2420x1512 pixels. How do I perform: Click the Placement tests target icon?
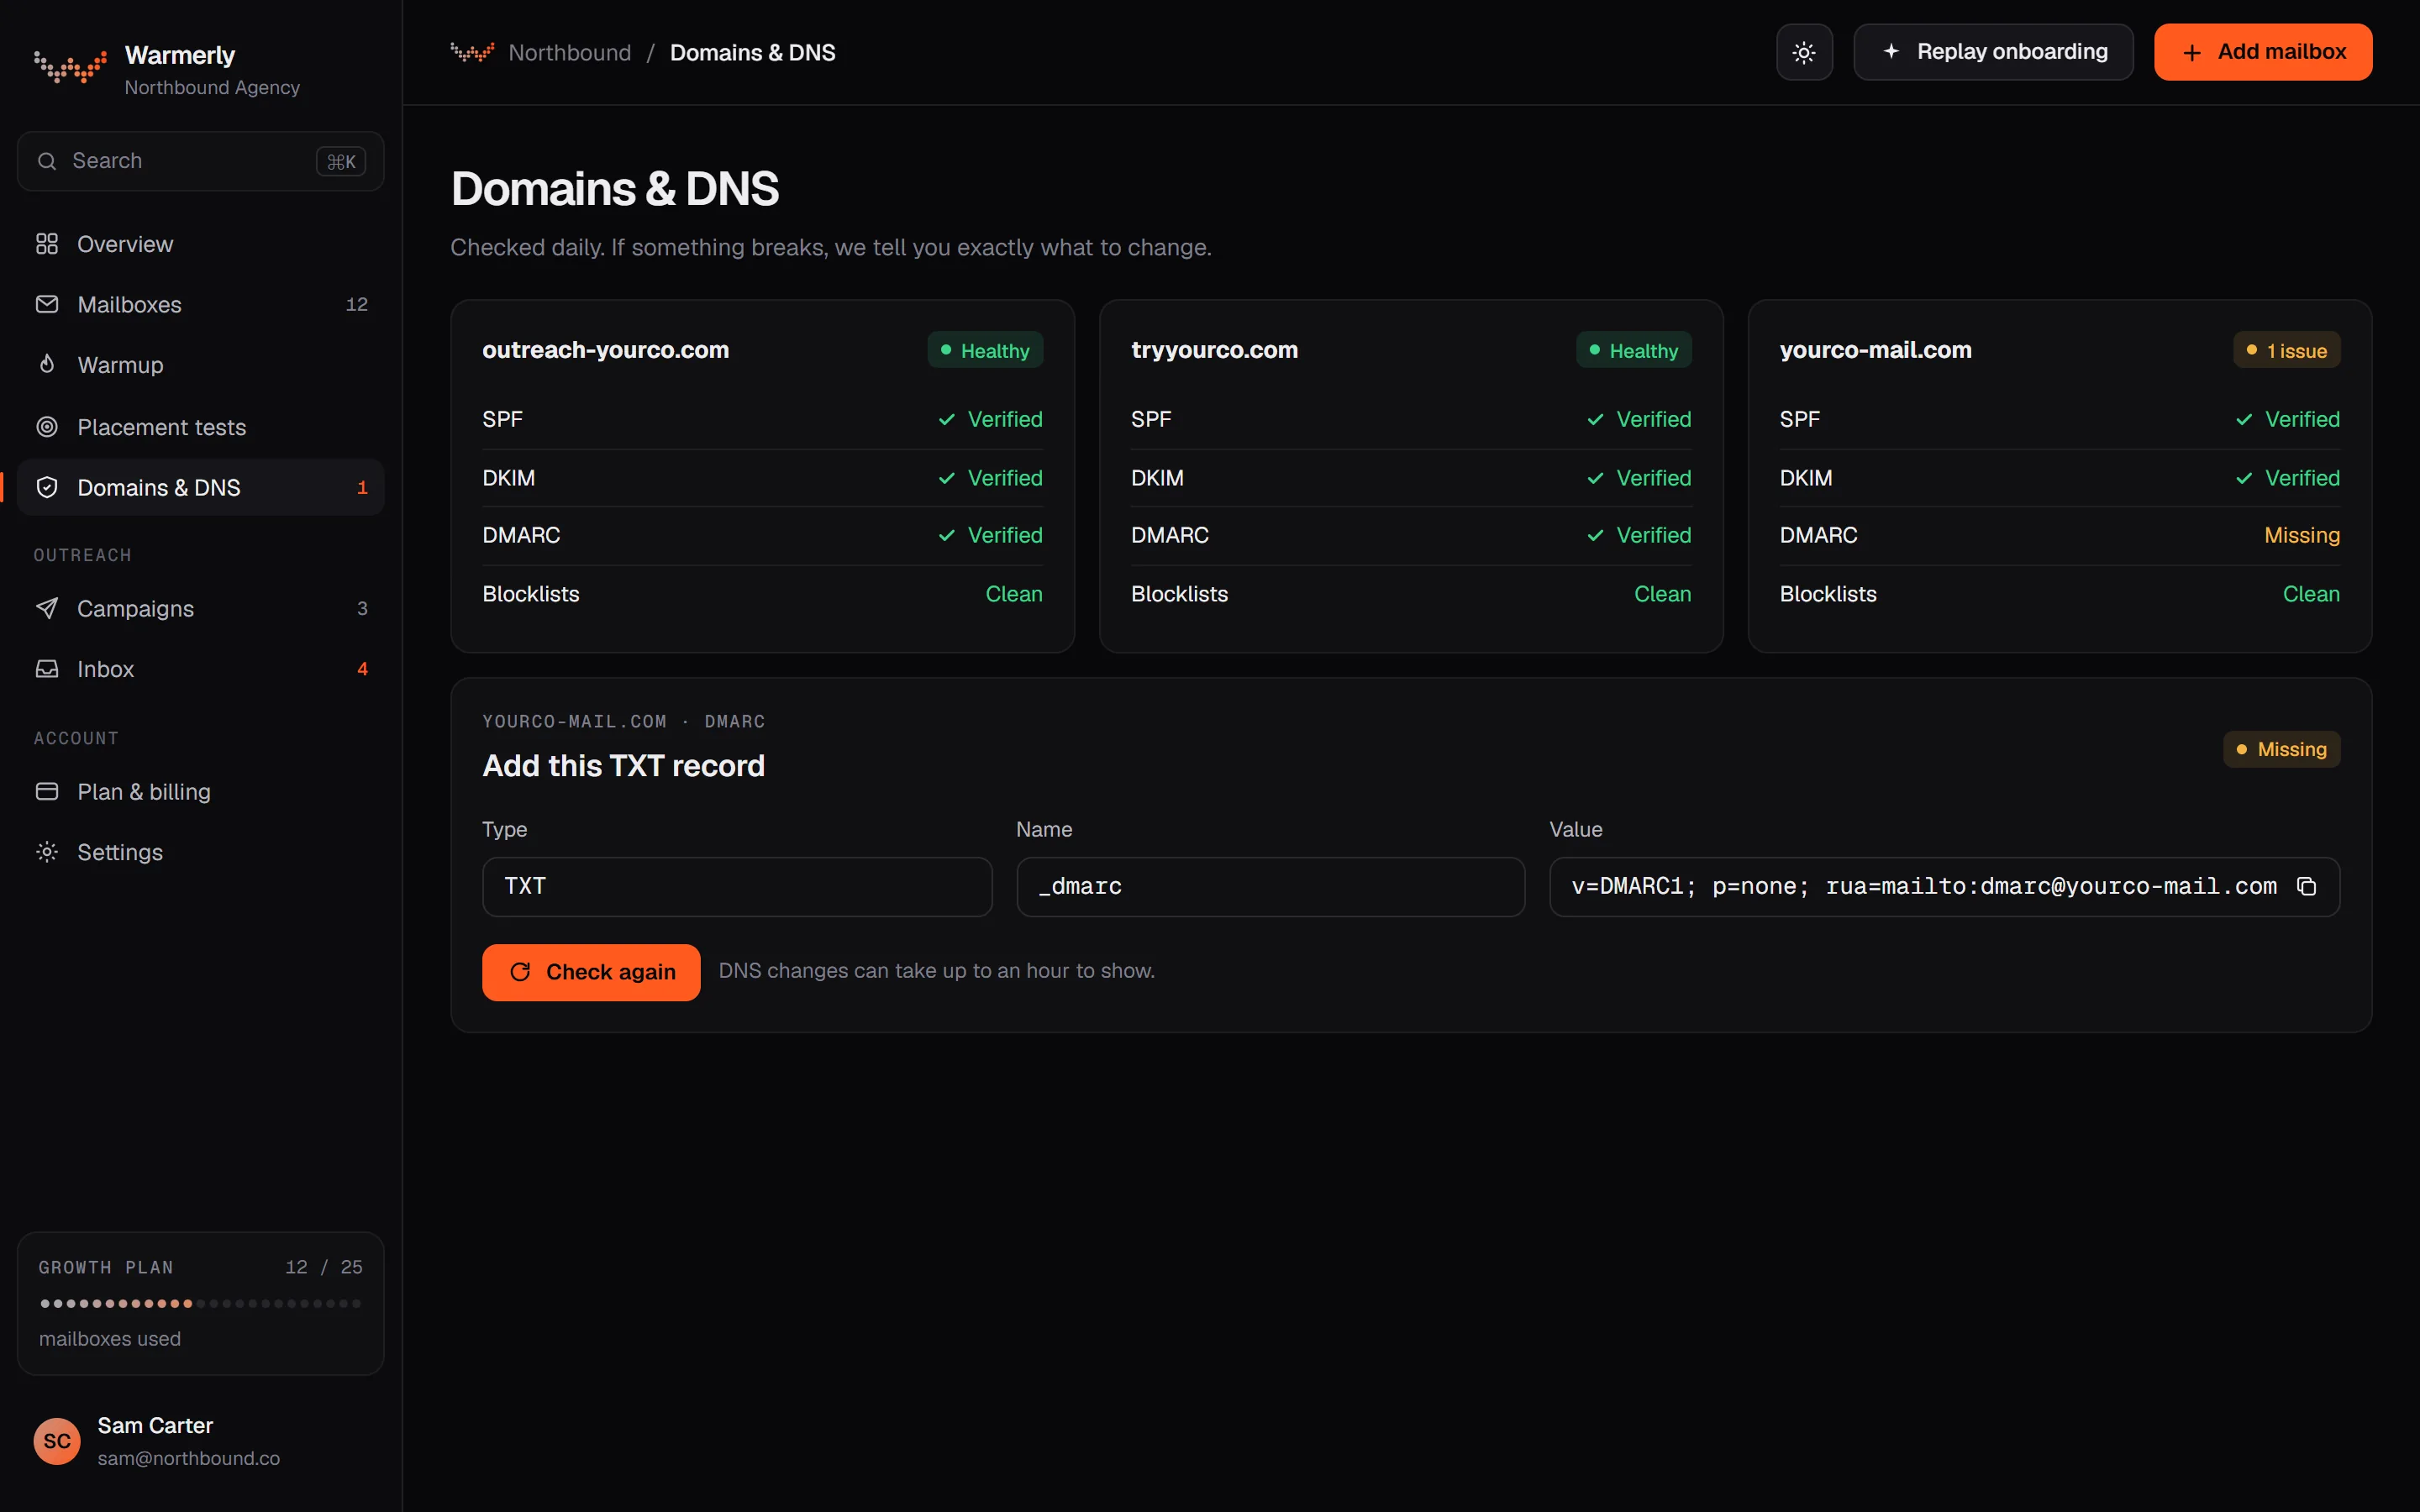point(47,427)
